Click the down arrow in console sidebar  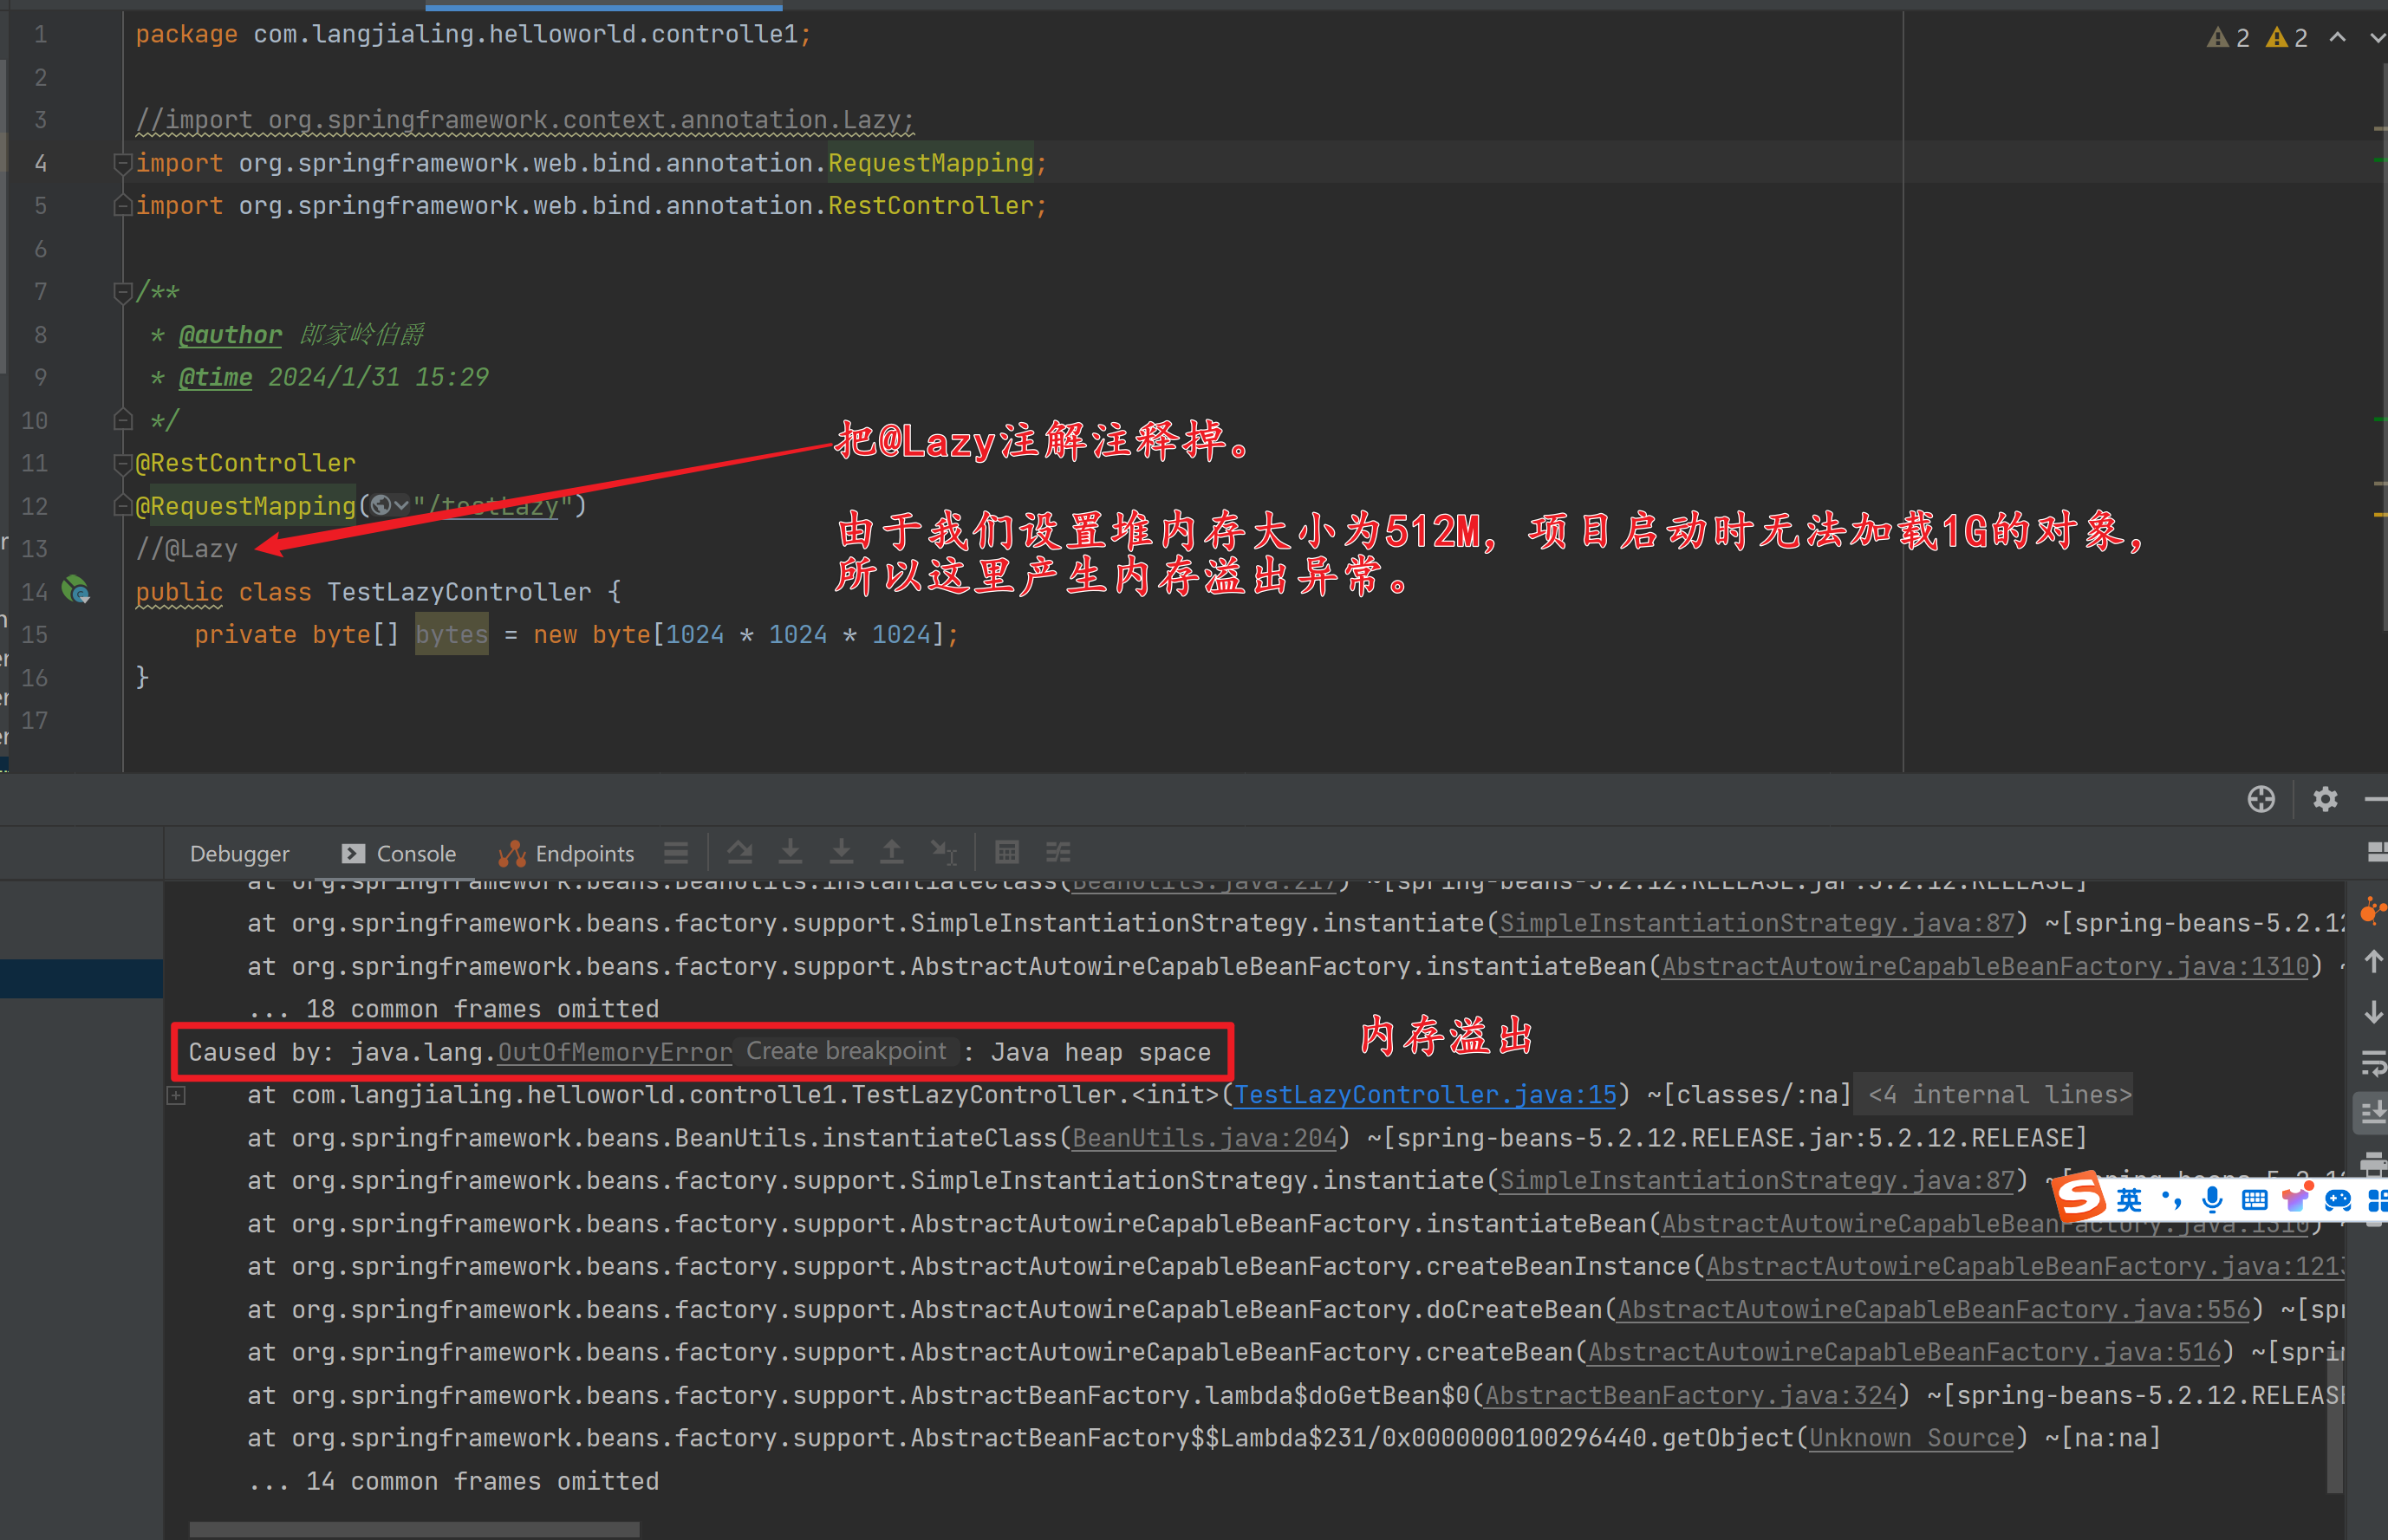(x=2373, y=1012)
